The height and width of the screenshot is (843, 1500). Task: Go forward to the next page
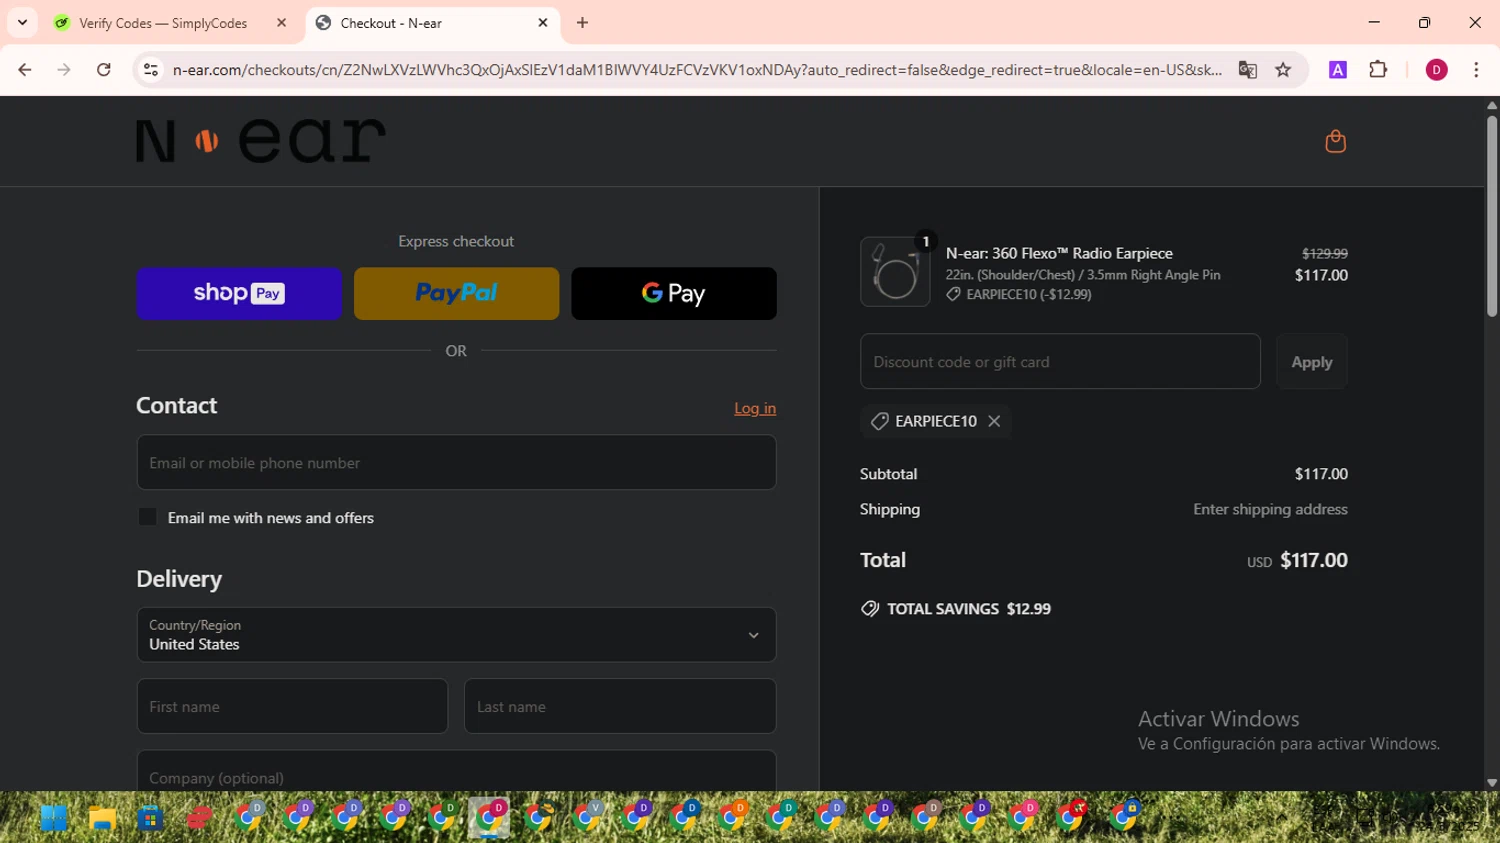(x=64, y=70)
